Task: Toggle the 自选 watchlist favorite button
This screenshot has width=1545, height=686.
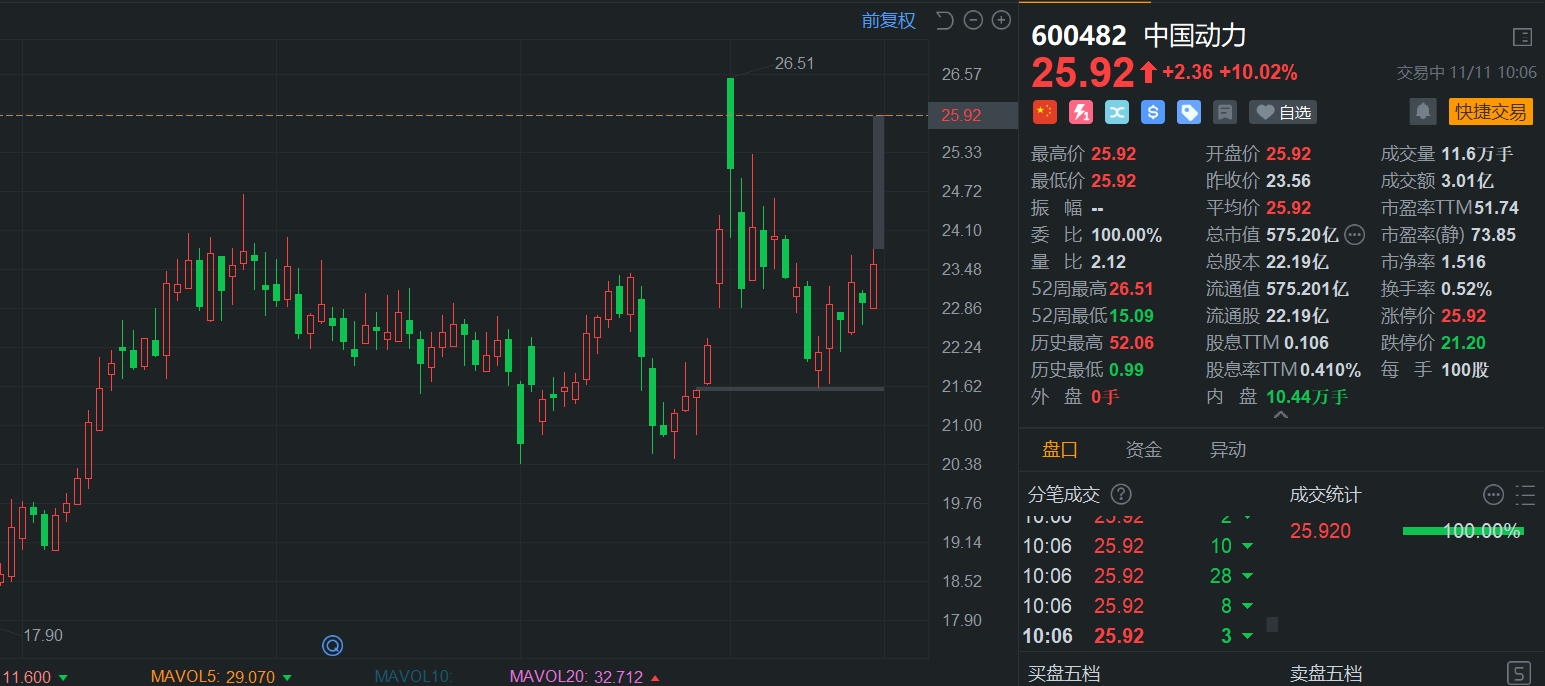Action: [x=1283, y=112]
